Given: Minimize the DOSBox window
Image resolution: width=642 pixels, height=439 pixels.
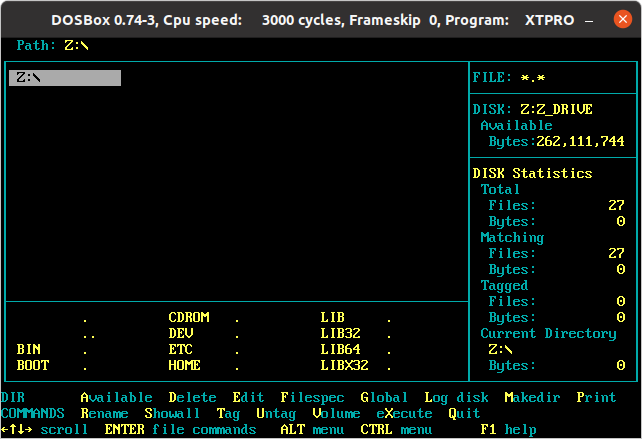Looking at the screenshot, I should pos(589,20).
